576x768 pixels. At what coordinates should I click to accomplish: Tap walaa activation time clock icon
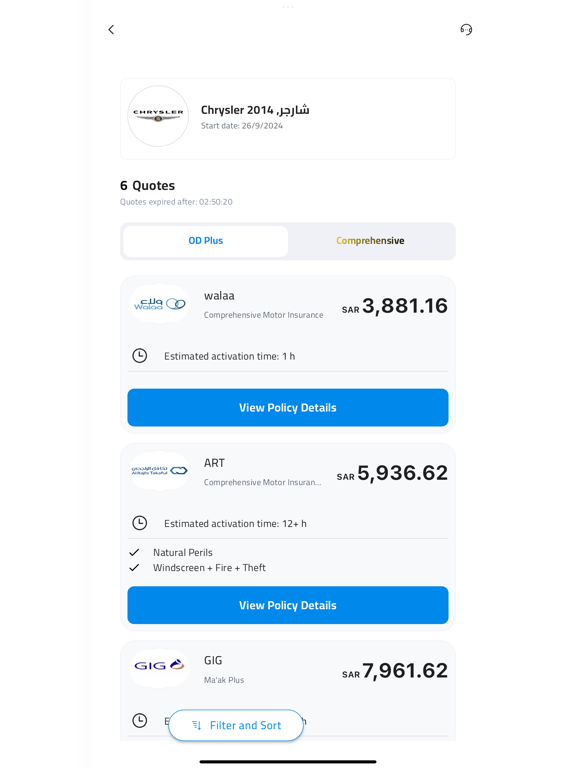coord(140,356)
